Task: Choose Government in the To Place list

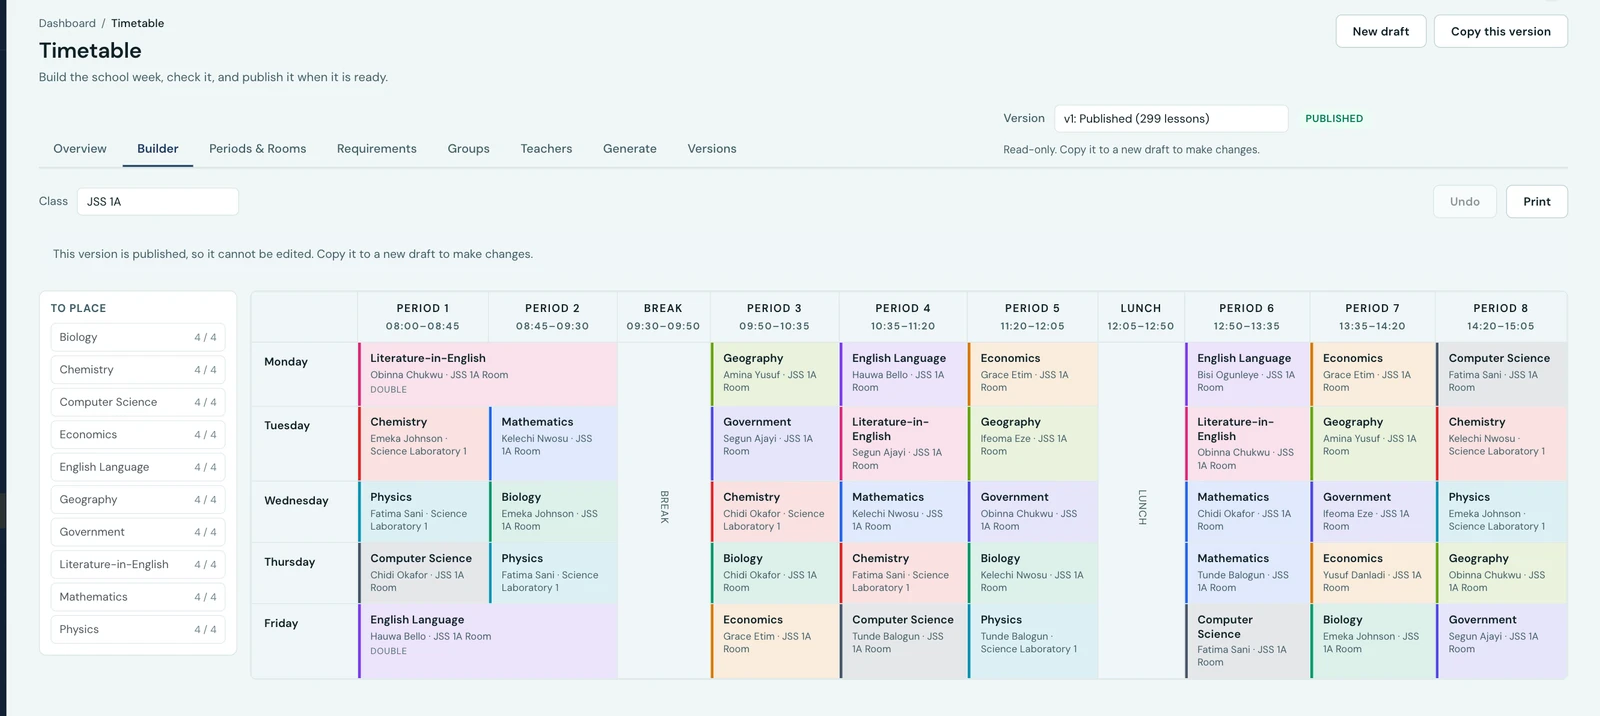Action: (x=138, y=532)
